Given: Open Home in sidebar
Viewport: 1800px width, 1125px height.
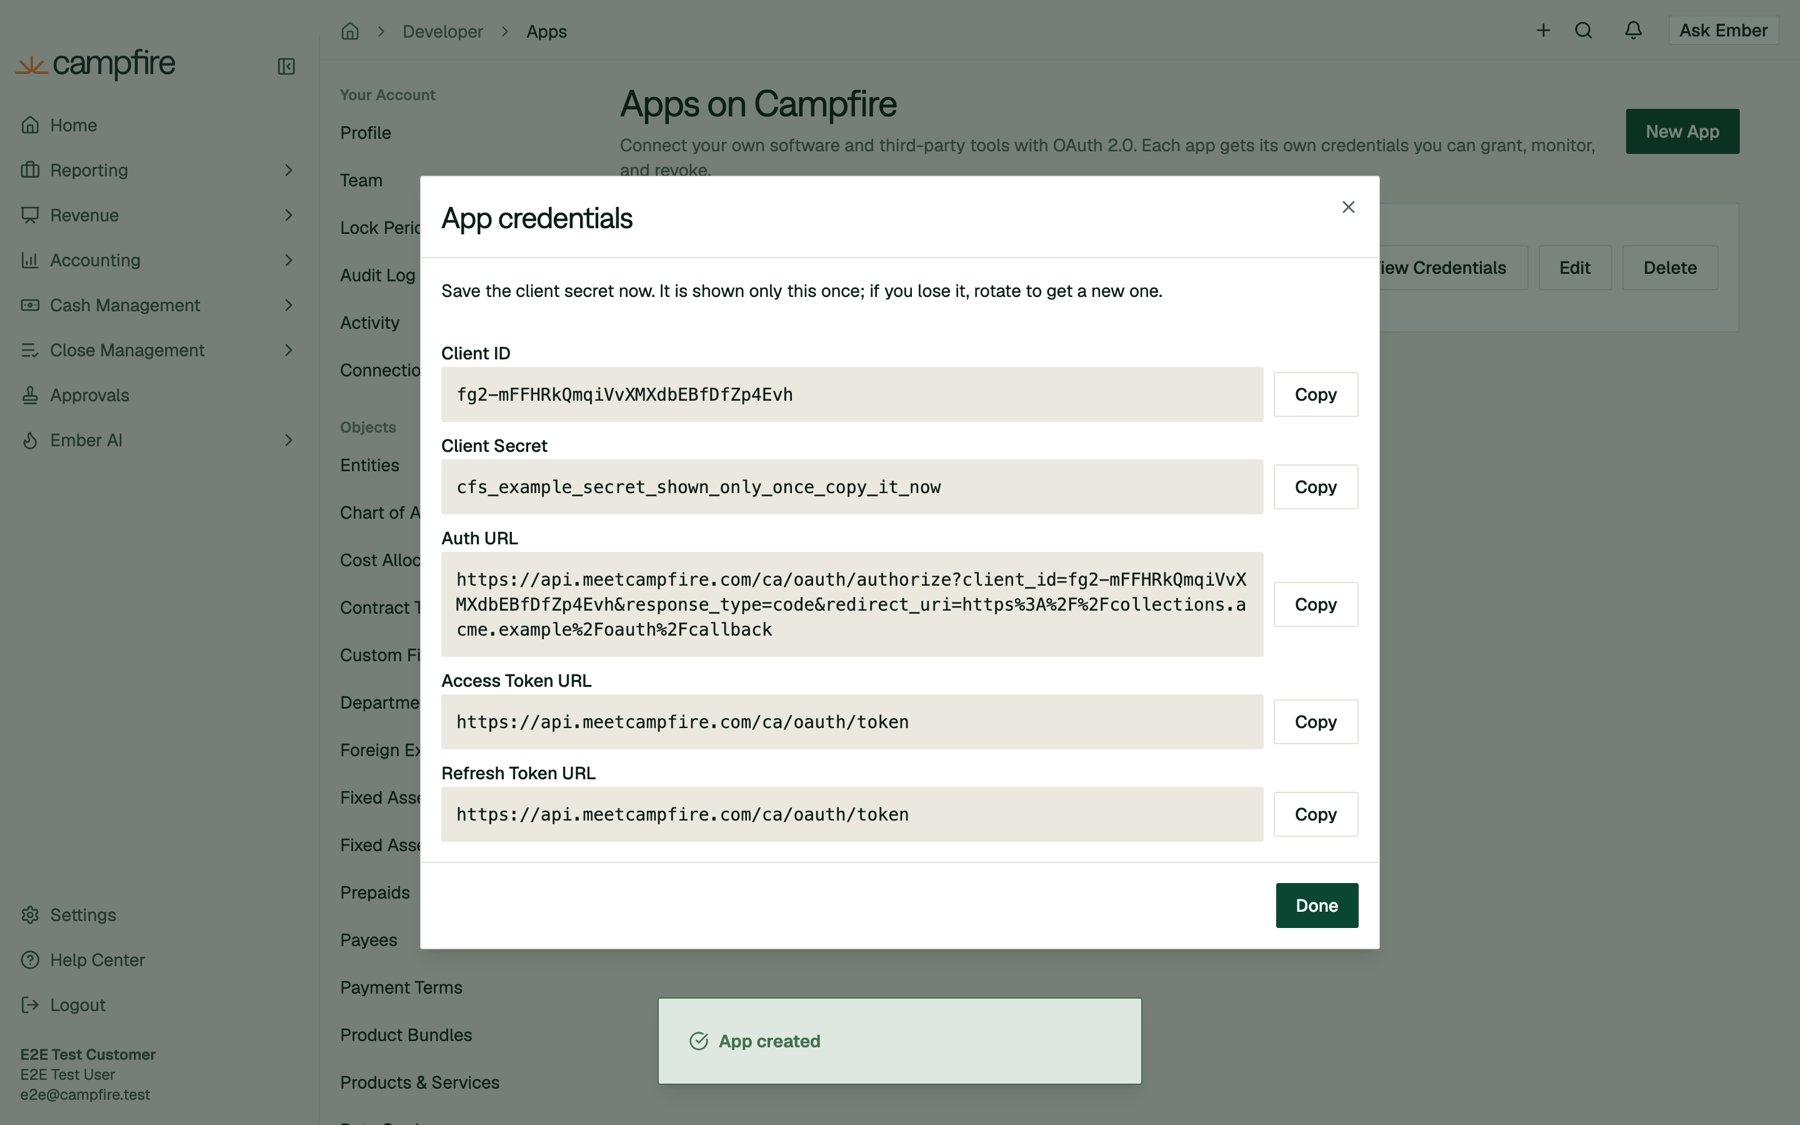Looking at the screenshot, I should 73,125.
